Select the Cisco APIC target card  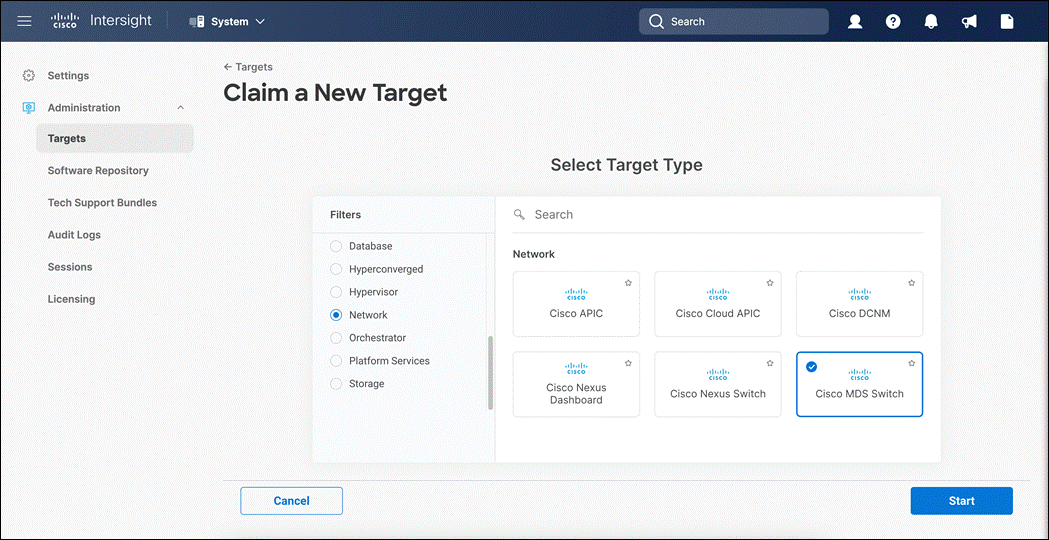point(576,304)
